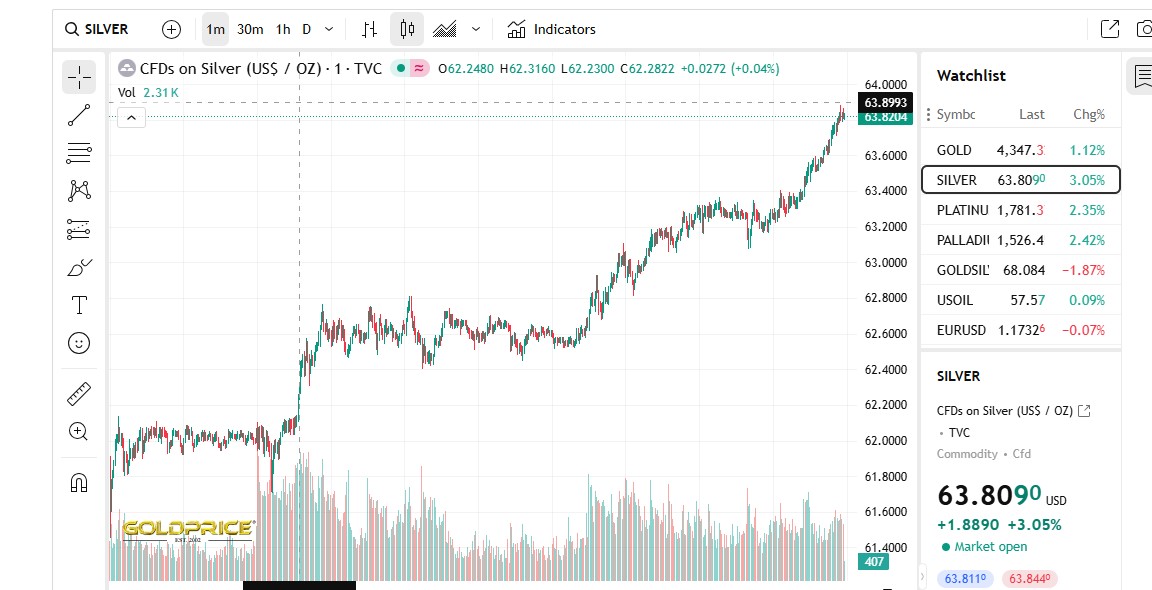Screen dimensions: 1152x590
Task: Click the silver symbol logo in the chart legend
Action: tap(127, 68)
